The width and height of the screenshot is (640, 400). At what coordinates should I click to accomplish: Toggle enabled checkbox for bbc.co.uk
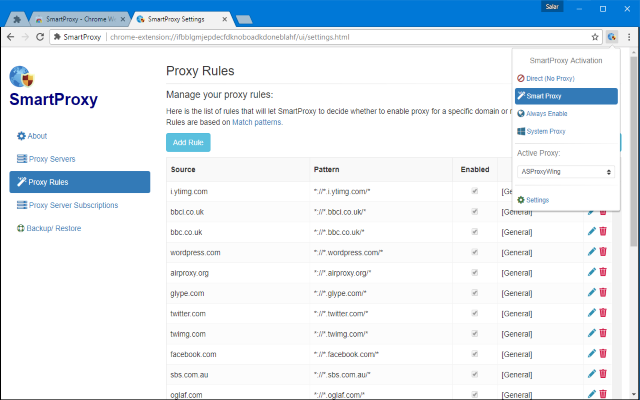475,232
